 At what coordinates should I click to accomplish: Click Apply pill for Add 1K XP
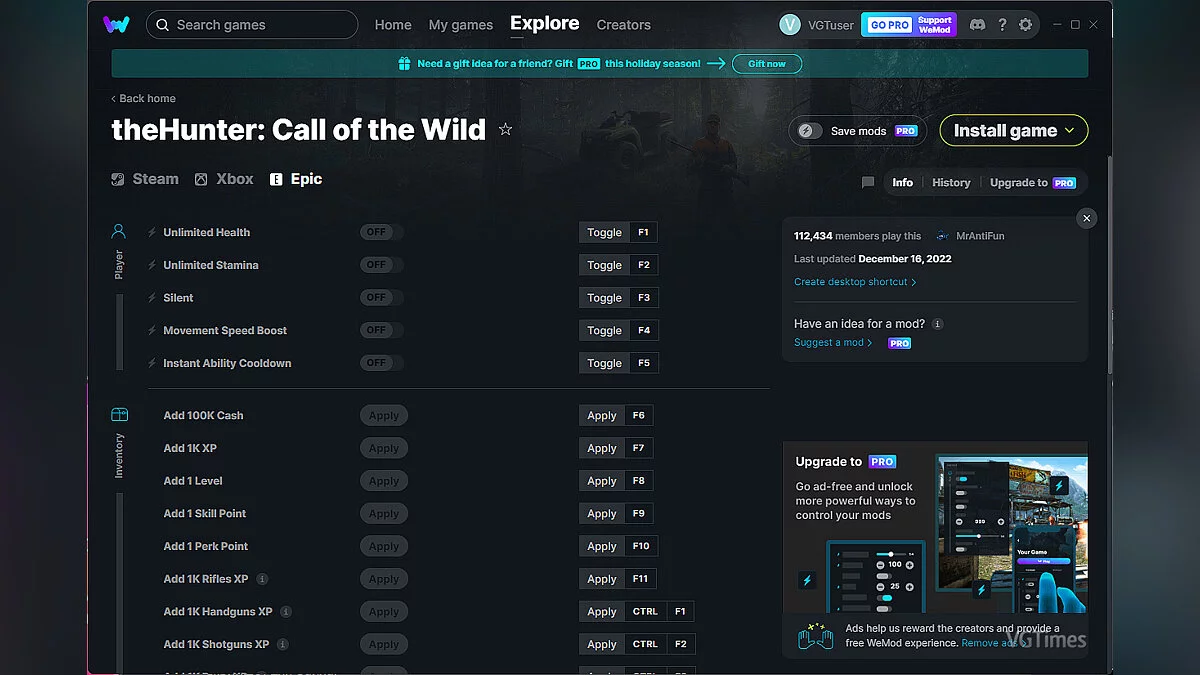pos(384,449)
